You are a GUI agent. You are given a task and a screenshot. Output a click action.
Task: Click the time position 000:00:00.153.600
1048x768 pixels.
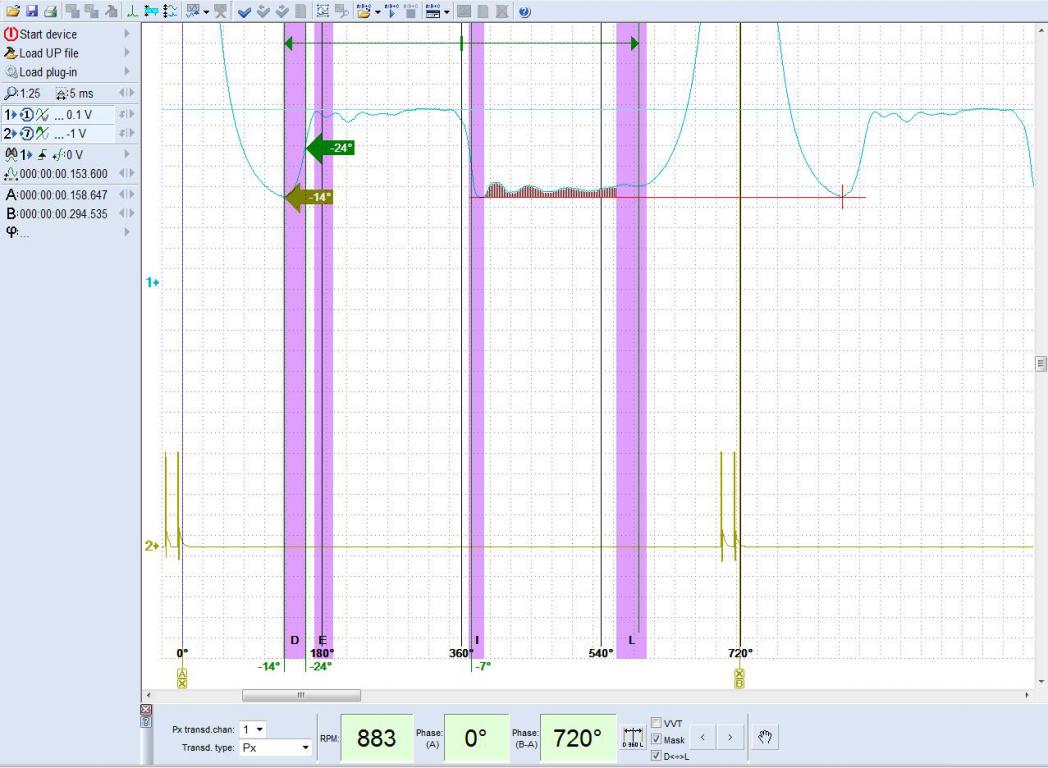click(x=63, y=173)
